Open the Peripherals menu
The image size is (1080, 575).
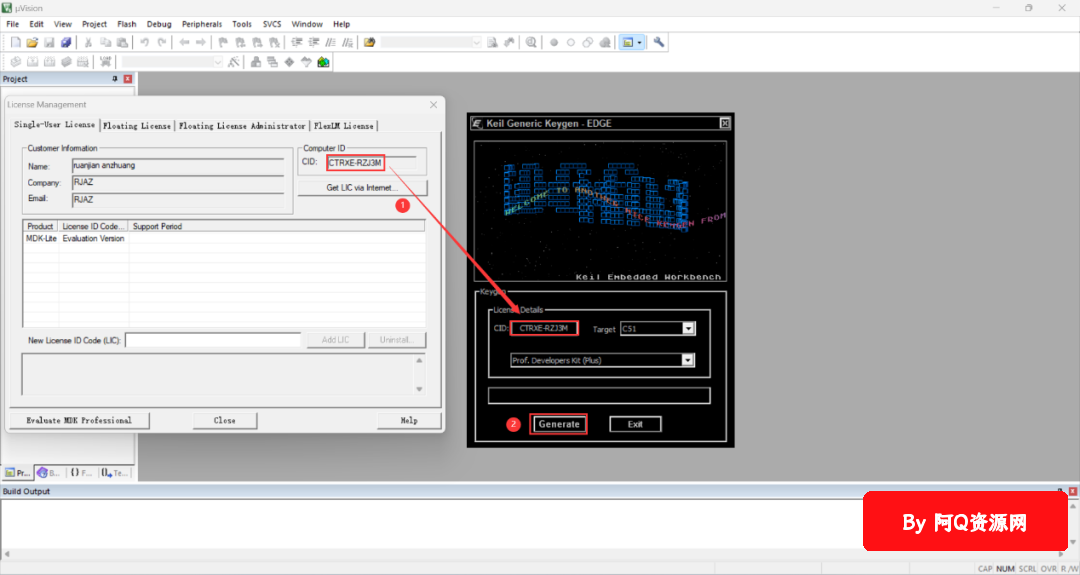point(201,24)
